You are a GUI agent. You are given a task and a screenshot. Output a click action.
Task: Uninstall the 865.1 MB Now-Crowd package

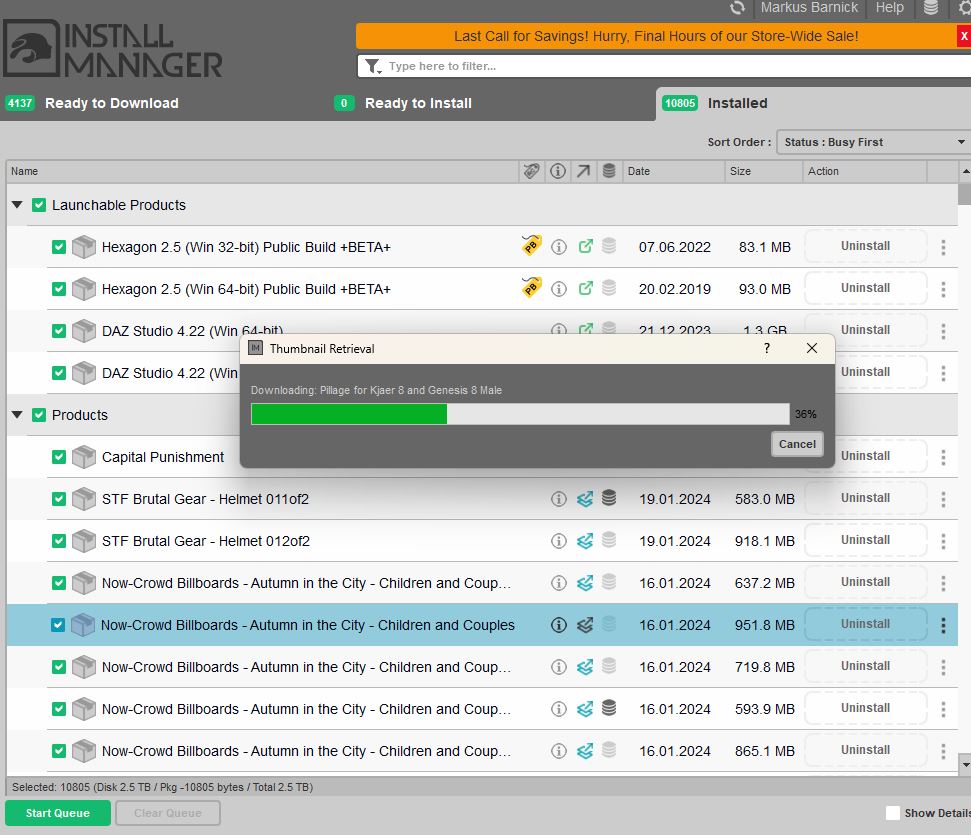coord(865,750)
